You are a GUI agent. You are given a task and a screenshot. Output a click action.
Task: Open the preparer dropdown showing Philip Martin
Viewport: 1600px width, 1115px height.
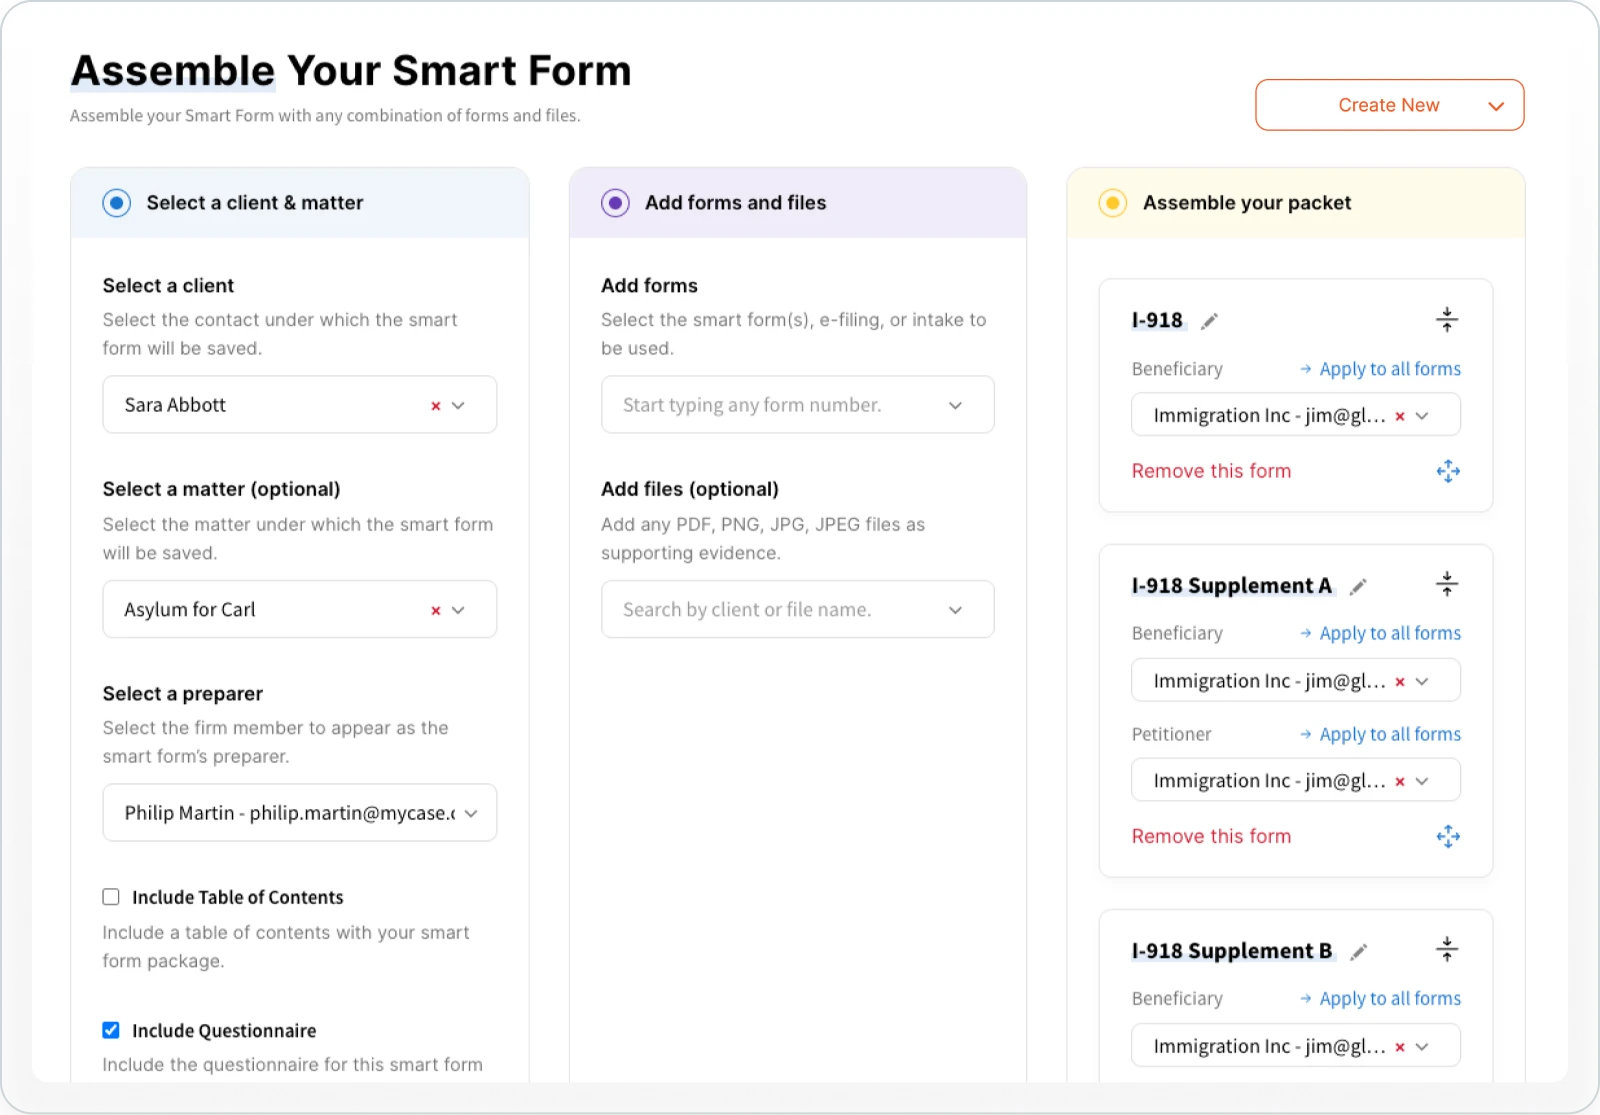point(471,813)
